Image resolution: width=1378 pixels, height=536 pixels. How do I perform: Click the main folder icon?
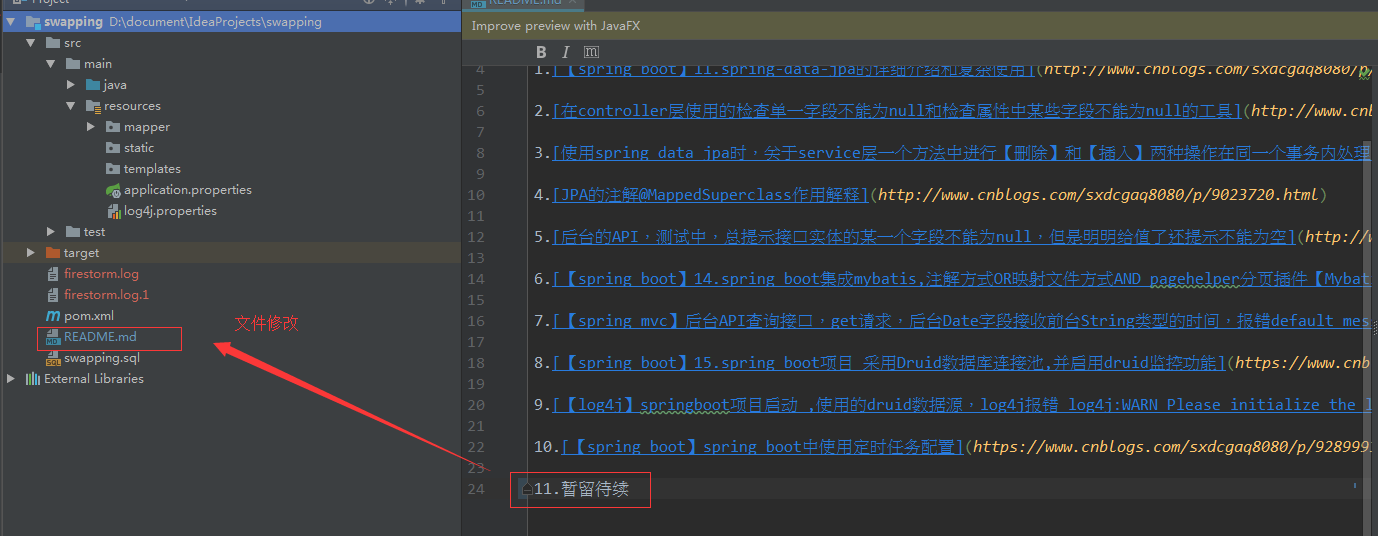[73, 64]
